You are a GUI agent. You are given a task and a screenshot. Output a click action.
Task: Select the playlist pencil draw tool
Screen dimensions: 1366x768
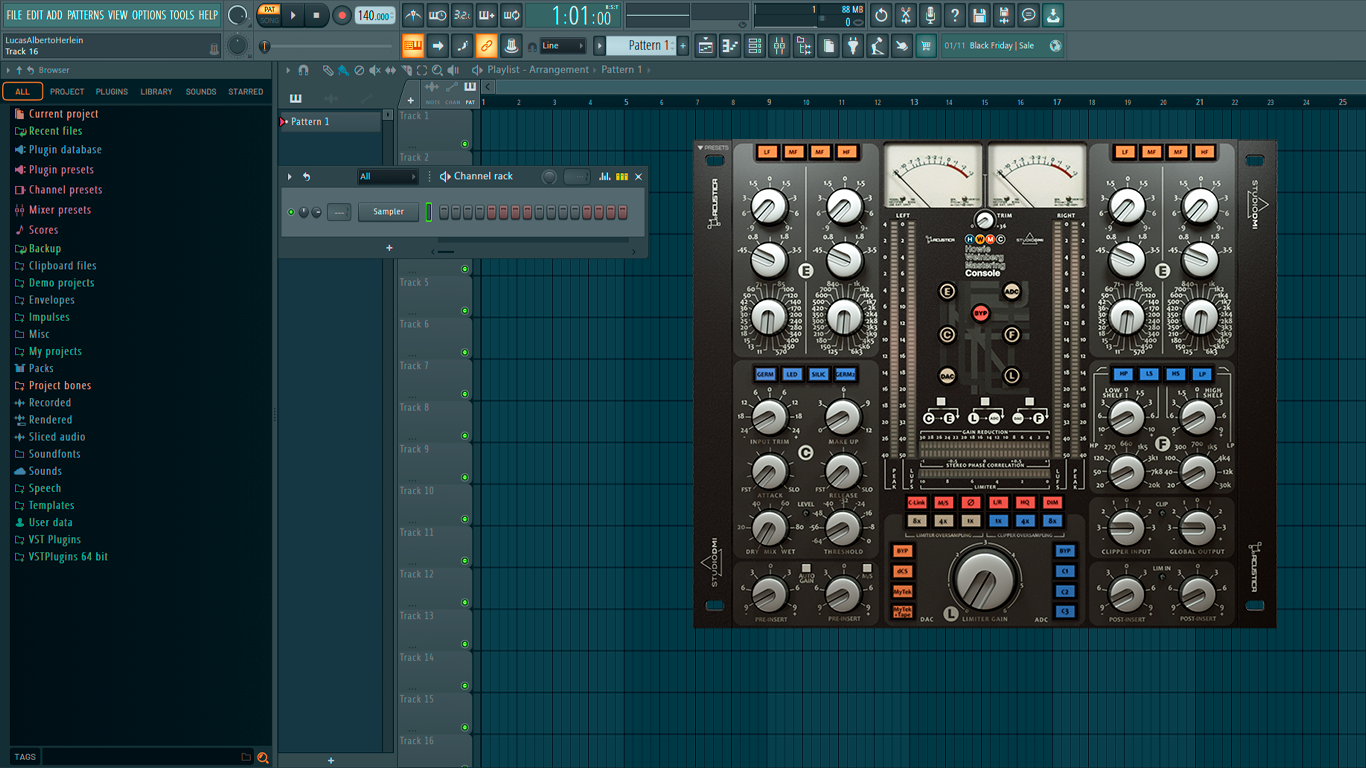coord(328,70)
